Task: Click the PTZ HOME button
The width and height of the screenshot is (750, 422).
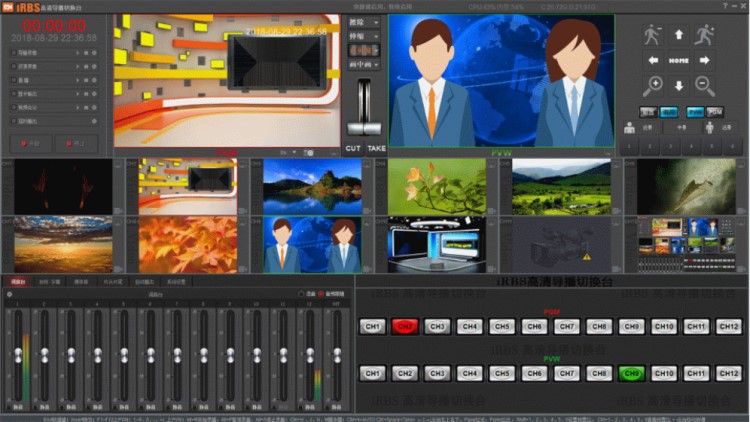Action: [679, 61]
